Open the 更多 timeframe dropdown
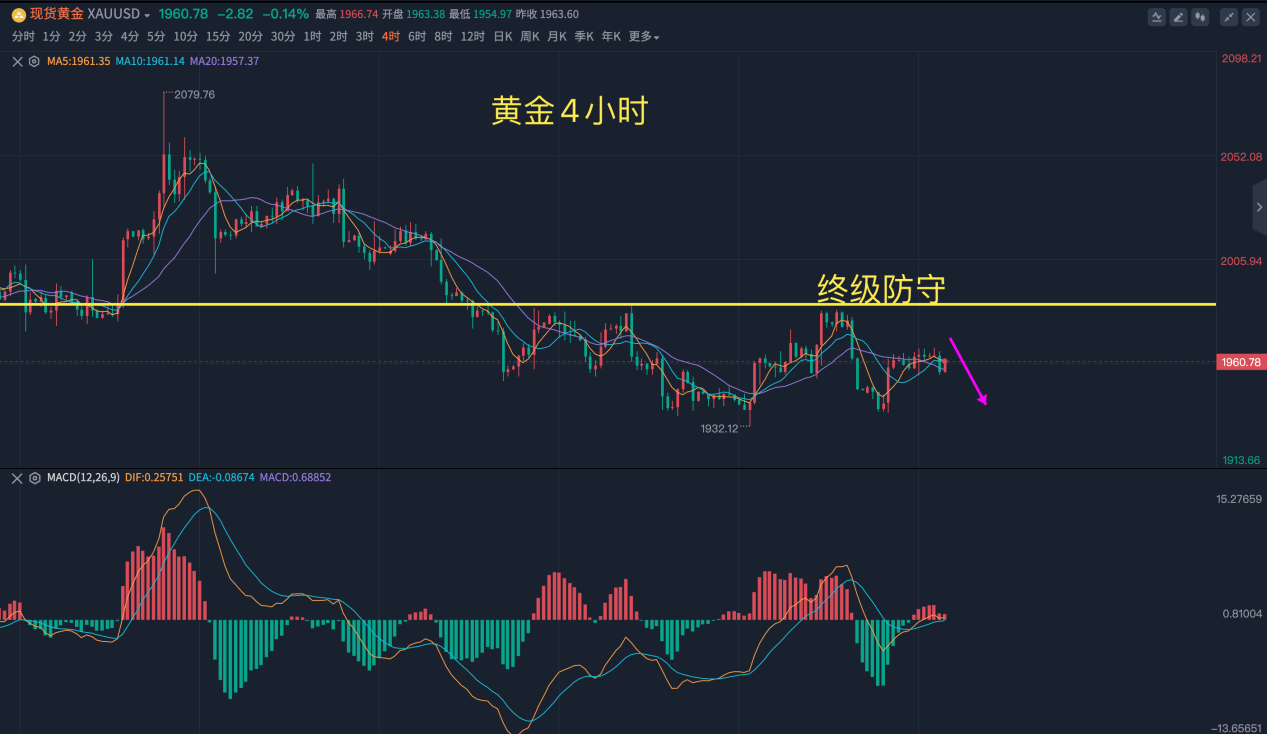Viewport: 1267px width, 734px height. [x=643, y=37]
